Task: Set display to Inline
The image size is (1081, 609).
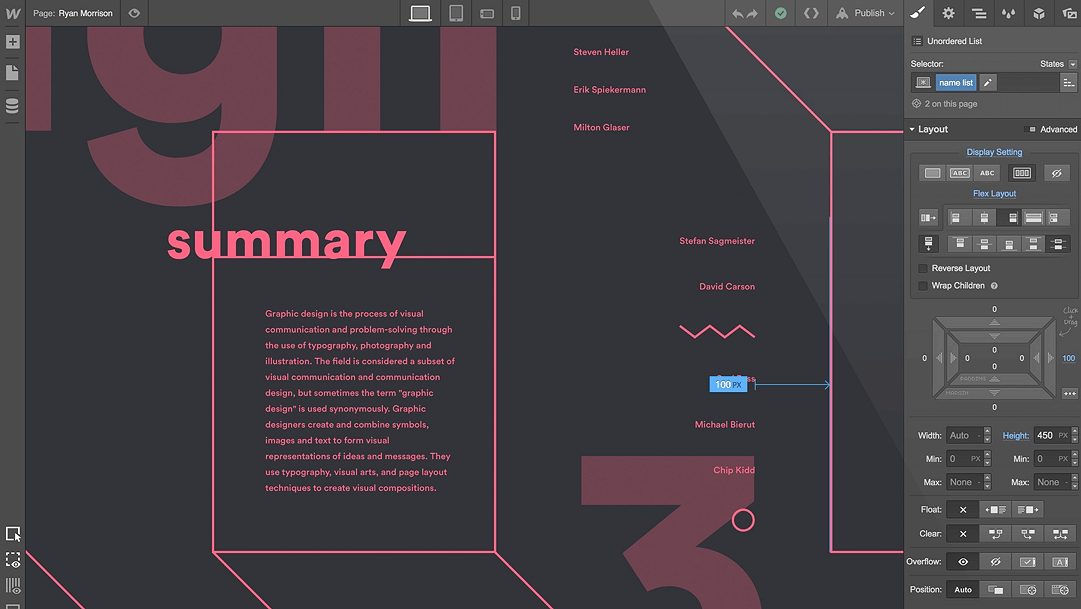Action: (x=987, y=173)
